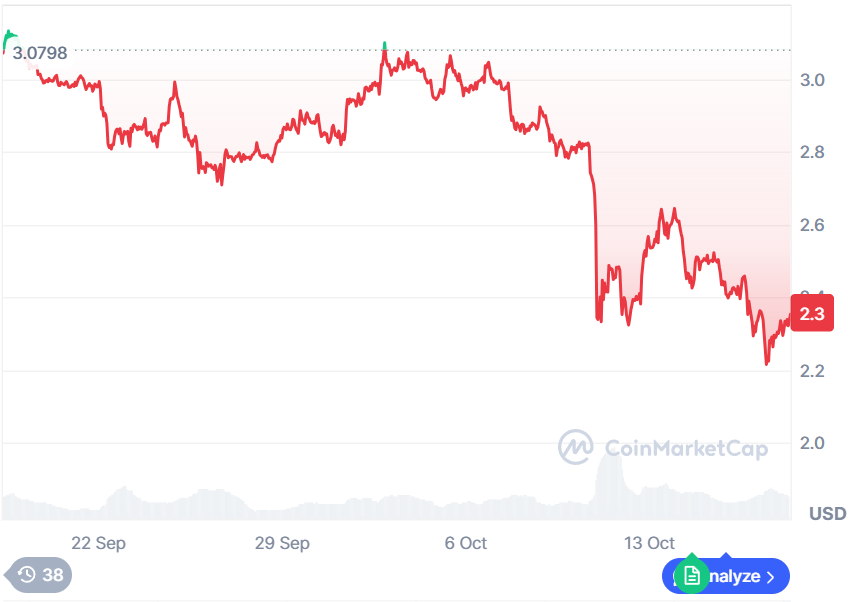Image resolution: width=856 pixels, height=602 pixels.
Task: Click the USD currency label
Action: [827, 514]
